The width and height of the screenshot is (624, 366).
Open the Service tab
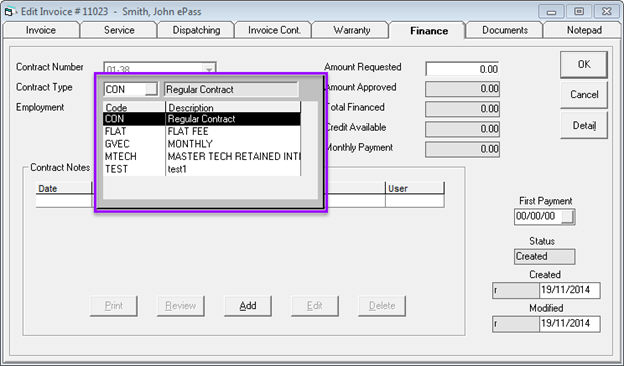119,30
